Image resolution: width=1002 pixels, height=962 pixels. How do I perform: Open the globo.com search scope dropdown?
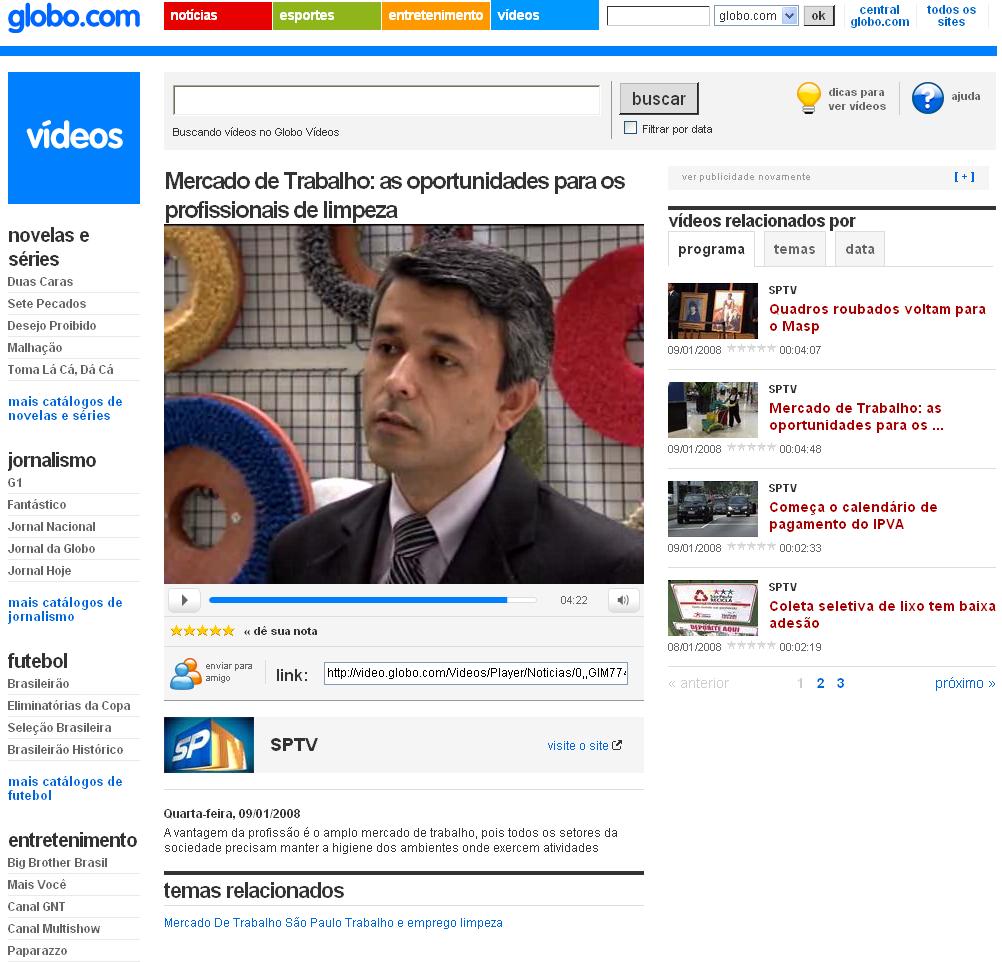click(x=756, y=16)
